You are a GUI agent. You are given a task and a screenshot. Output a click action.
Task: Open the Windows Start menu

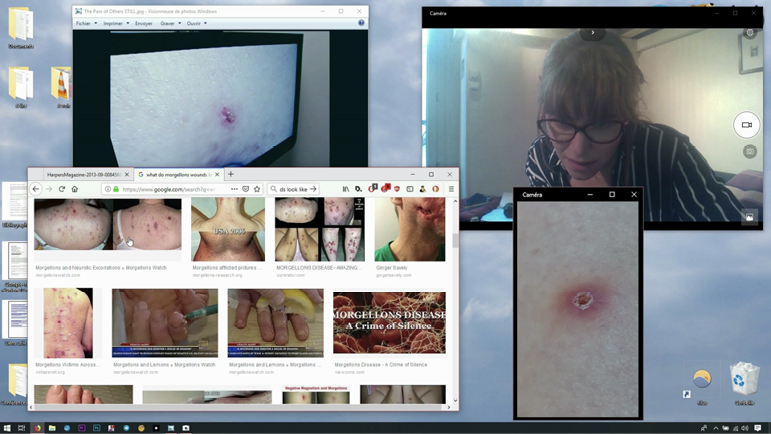click(7, 428)
